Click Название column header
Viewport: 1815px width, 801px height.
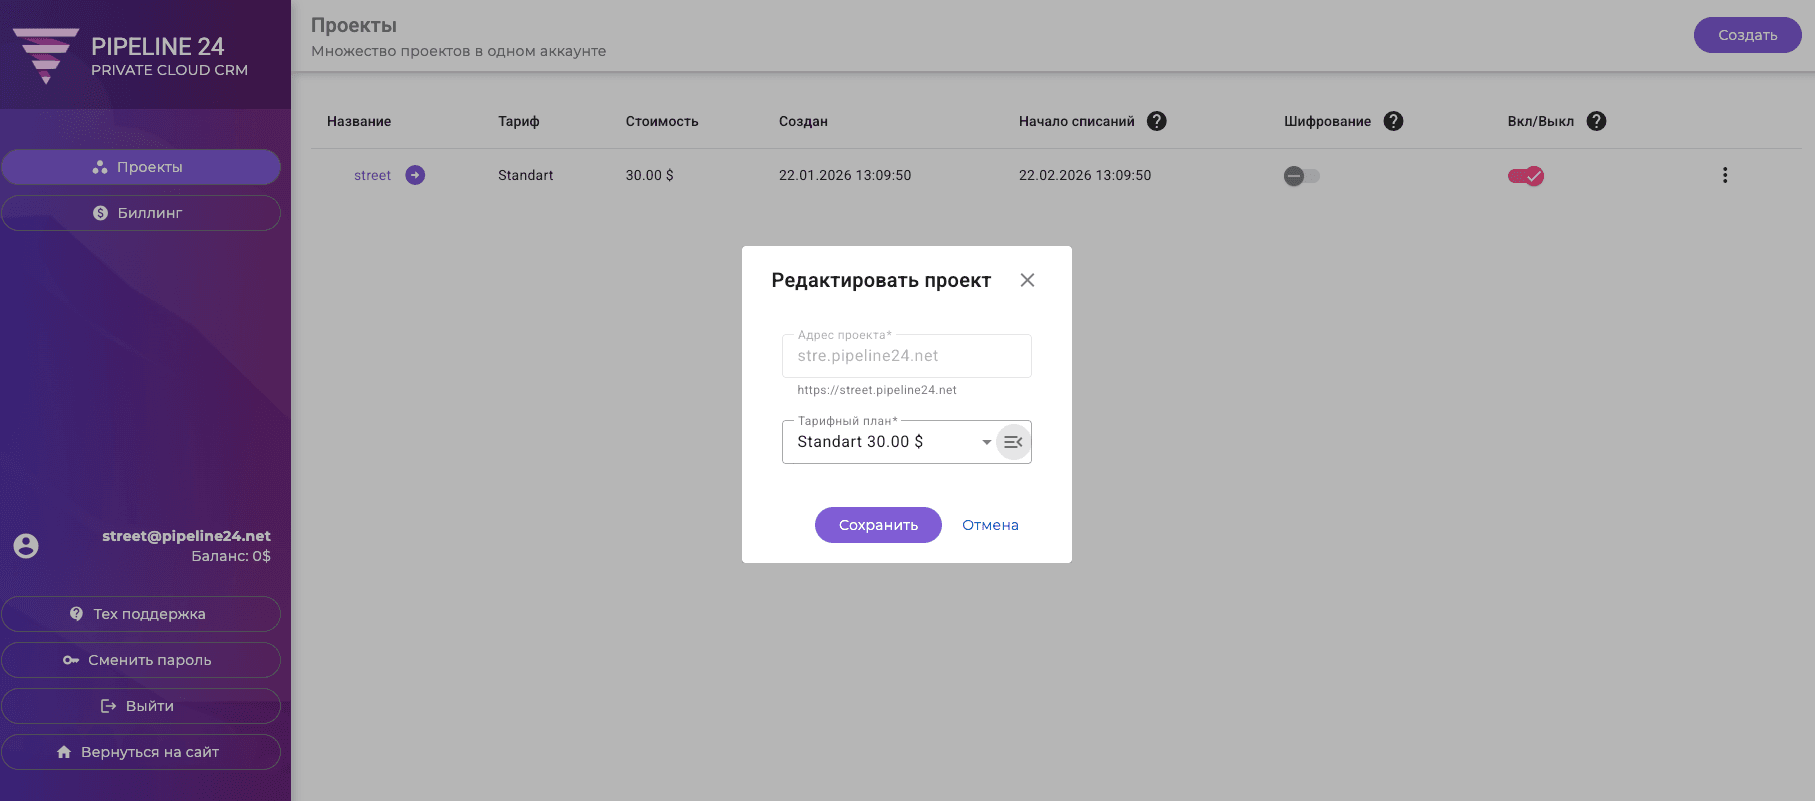[x=359, y=121]
